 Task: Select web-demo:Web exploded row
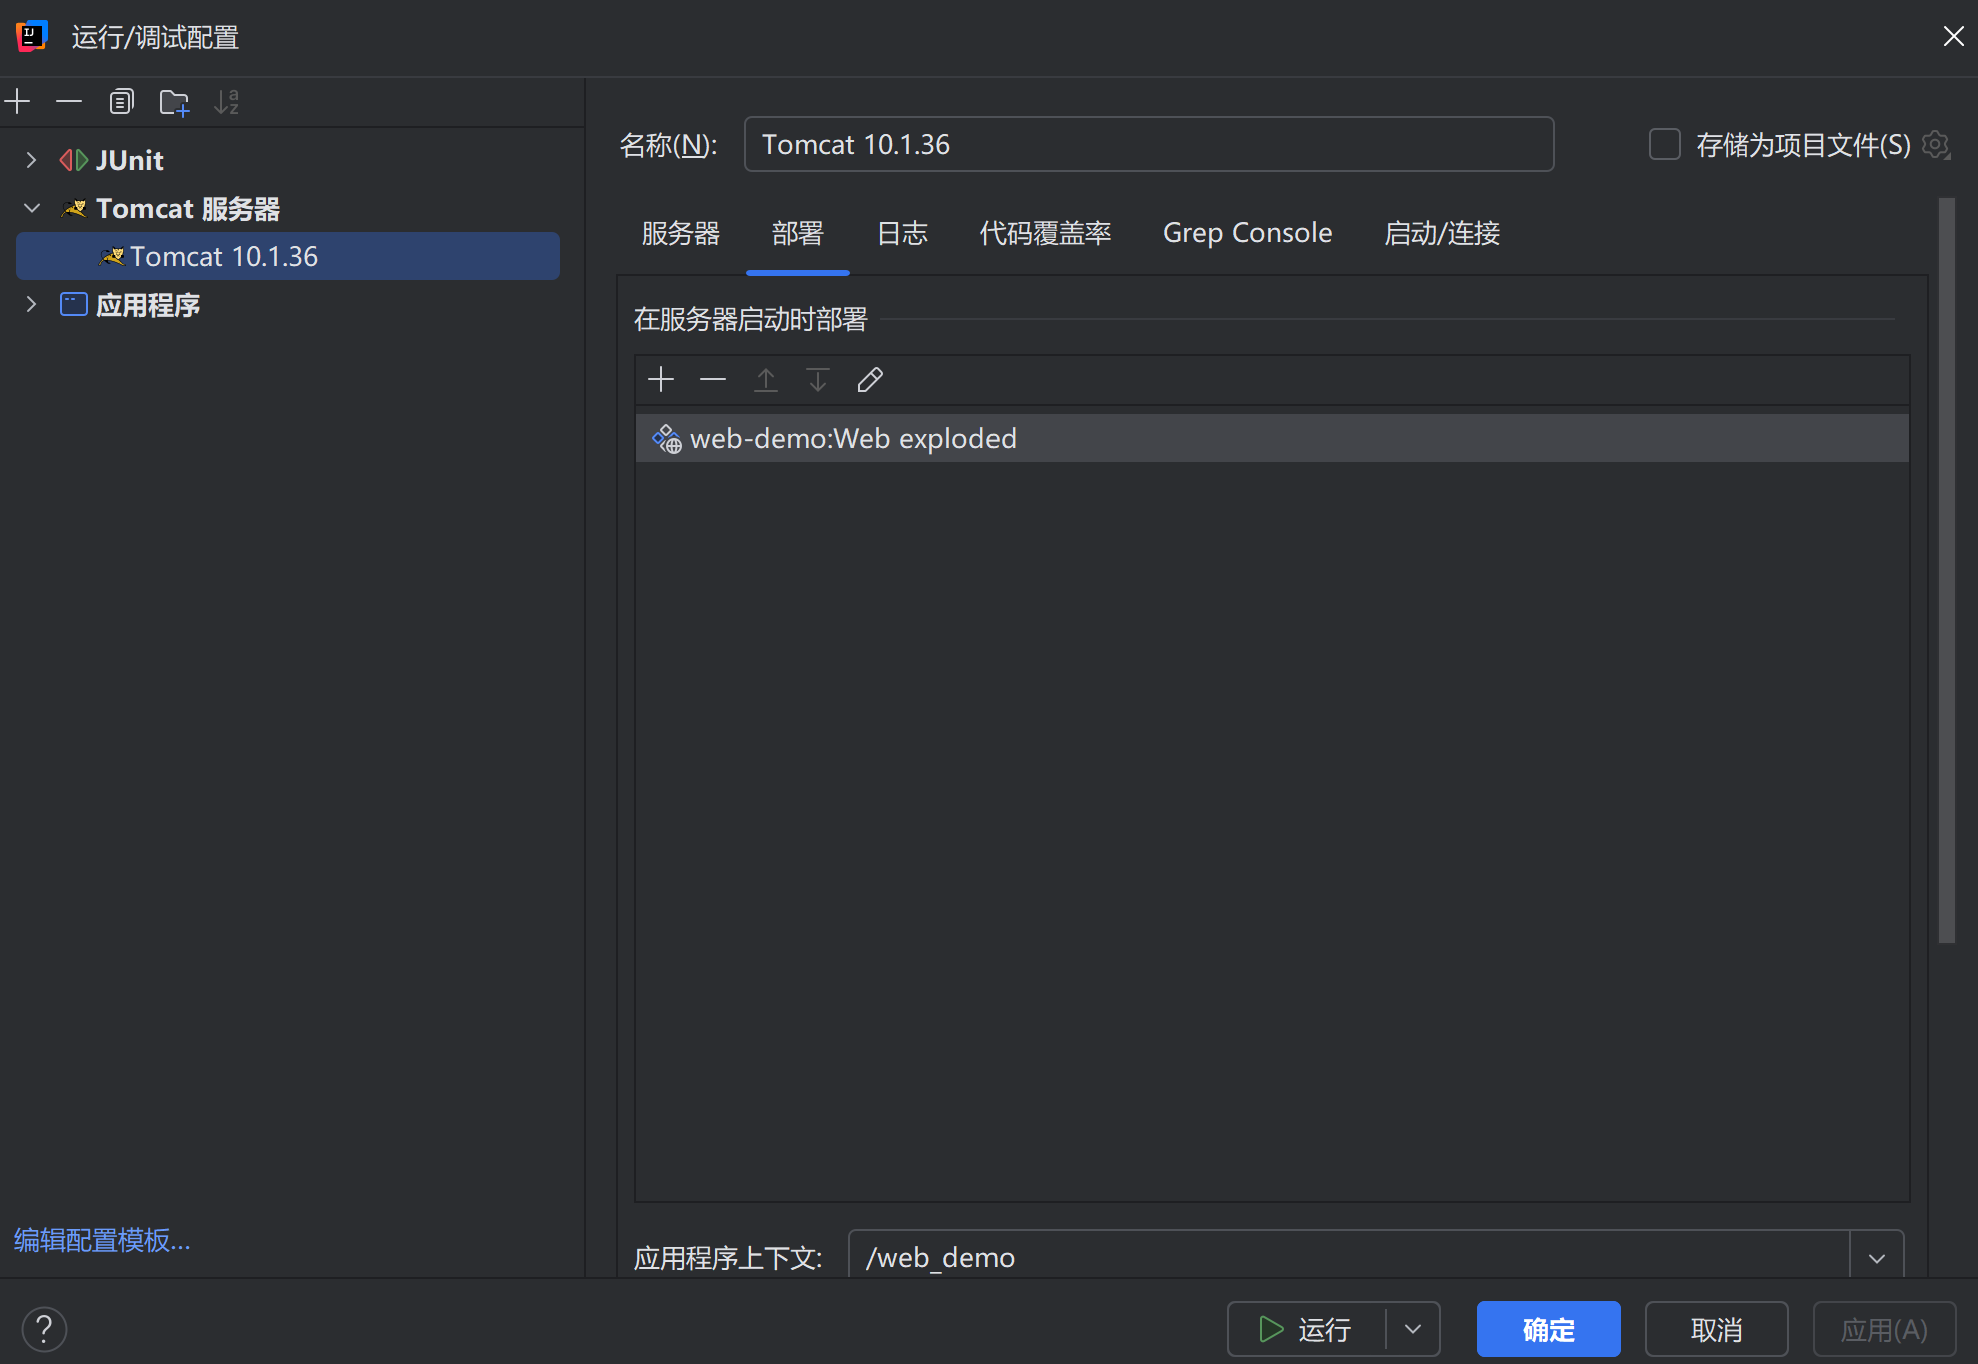[x=1272, y=438]
